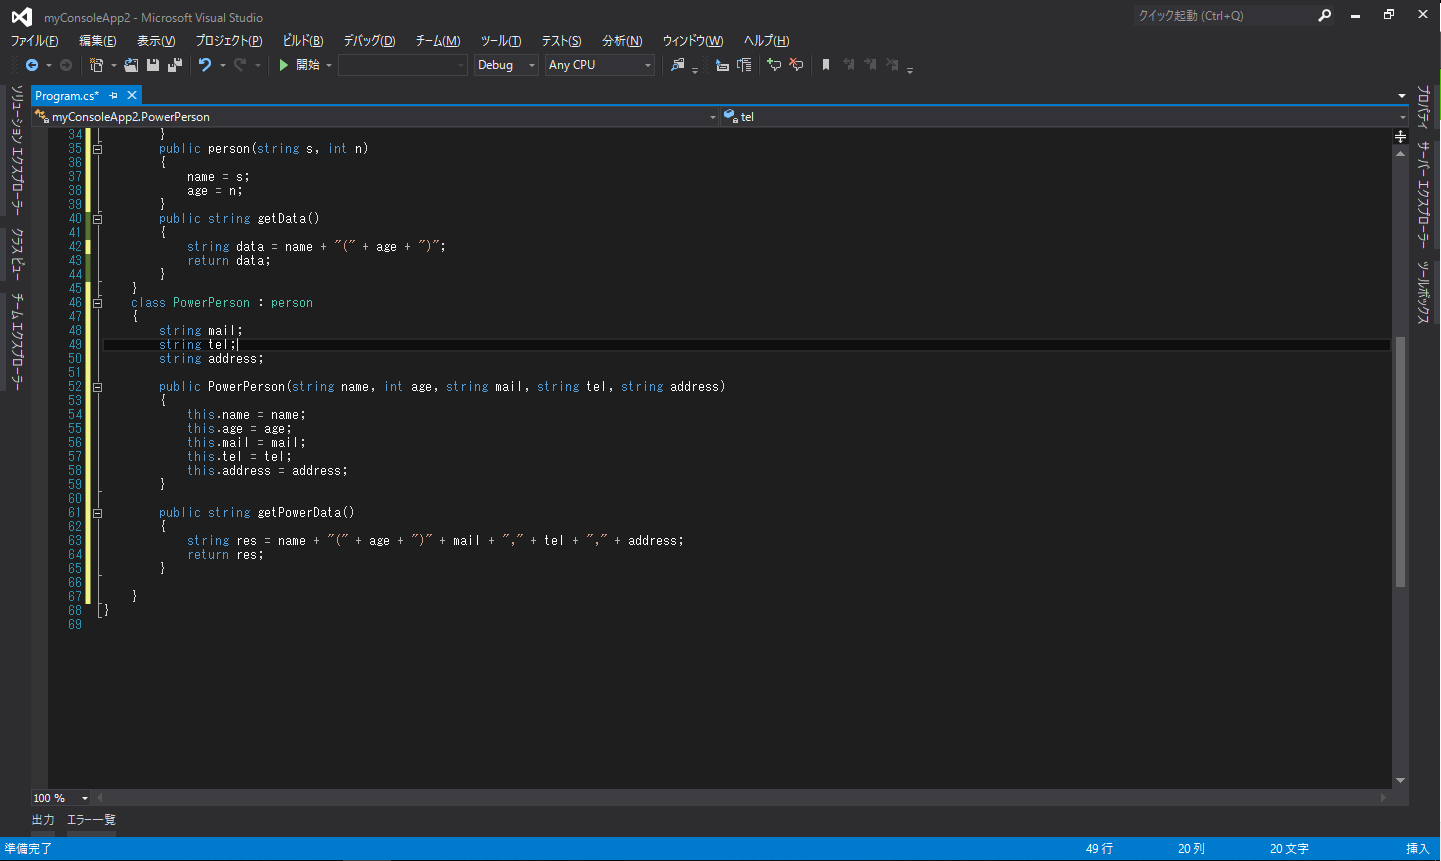Click the Find in Files toolbar icon
1441x861 pixels.
tap(678, 65)
